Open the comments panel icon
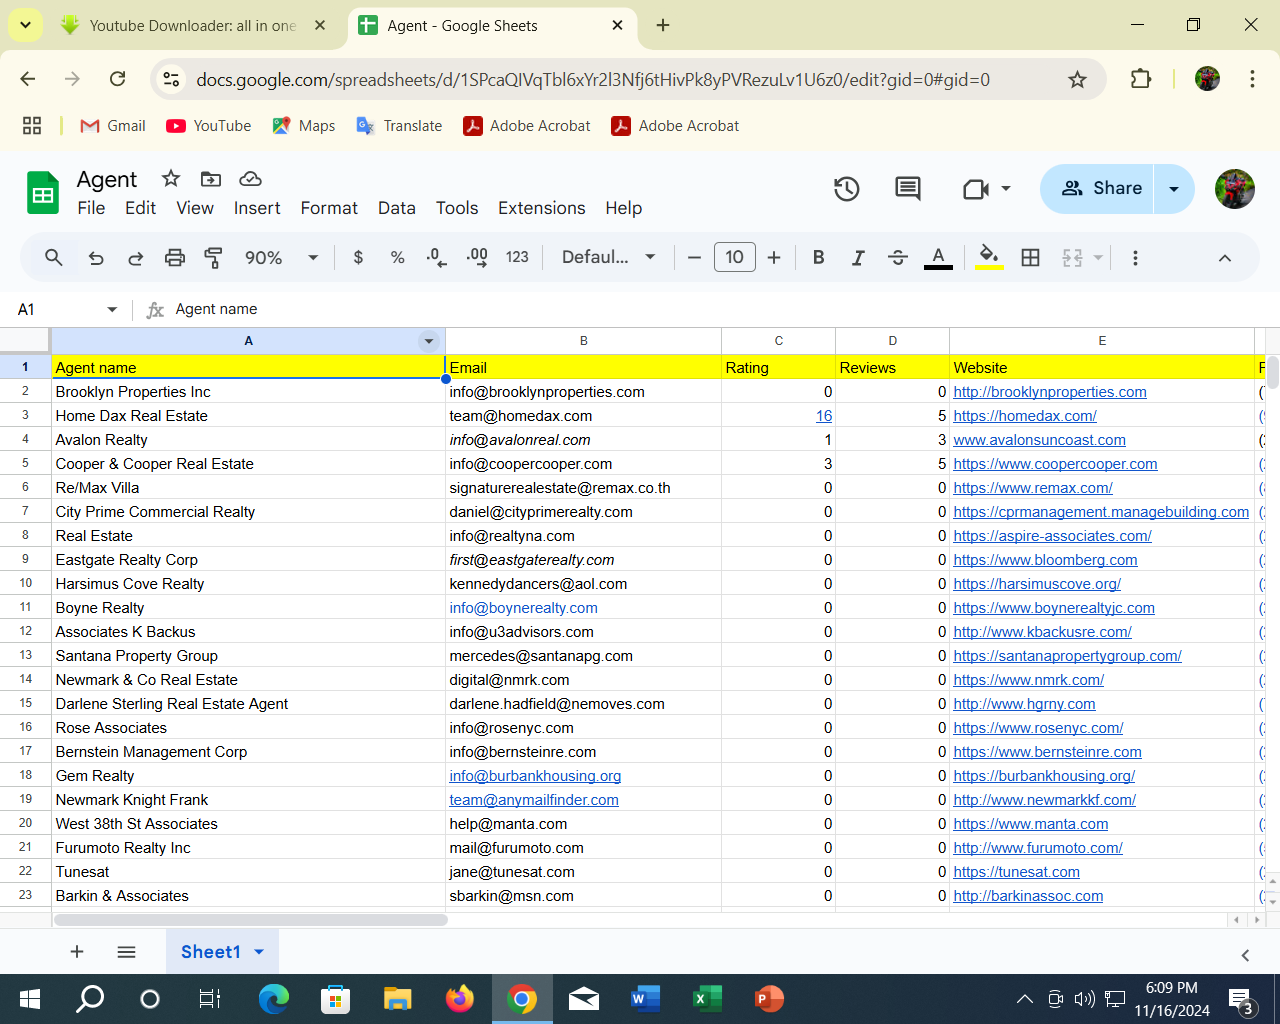Viewport: 1280px width, 1024px height. coord(907,189)
